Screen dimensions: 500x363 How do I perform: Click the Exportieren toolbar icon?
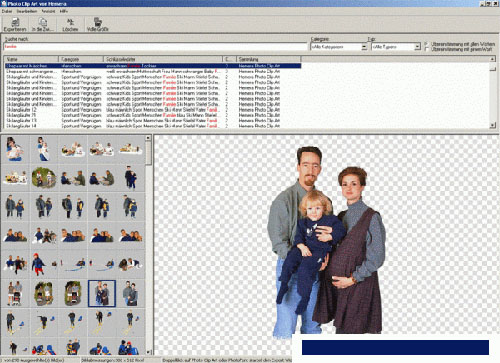pyautogui.click(x=15, y=24)
